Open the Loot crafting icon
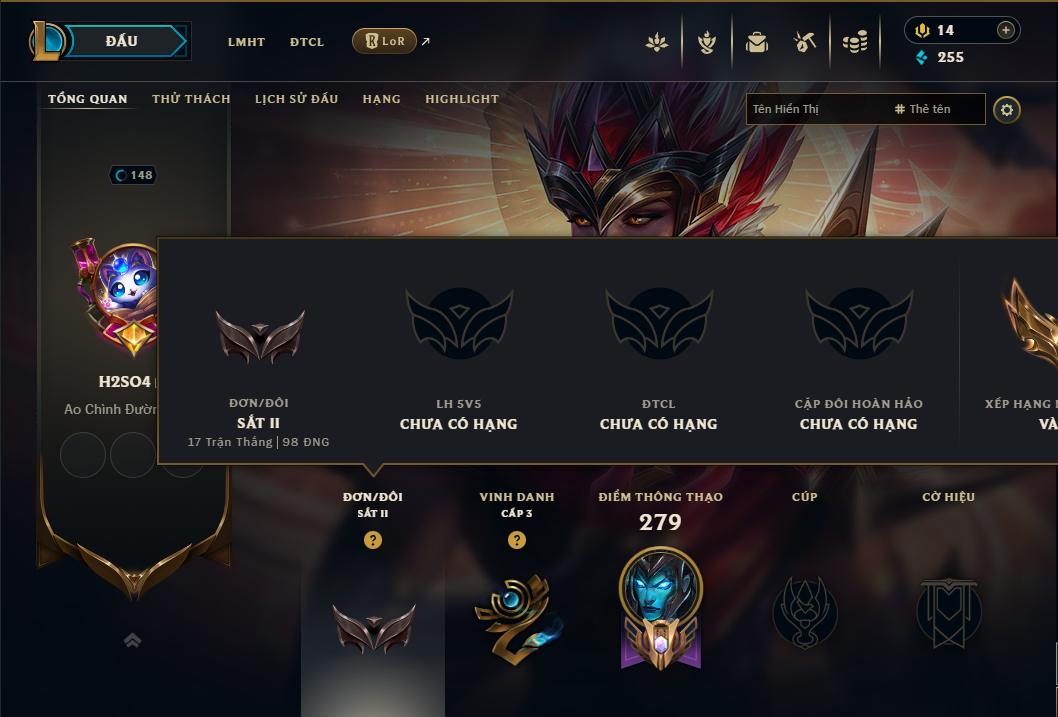 [x=804, y=42]
